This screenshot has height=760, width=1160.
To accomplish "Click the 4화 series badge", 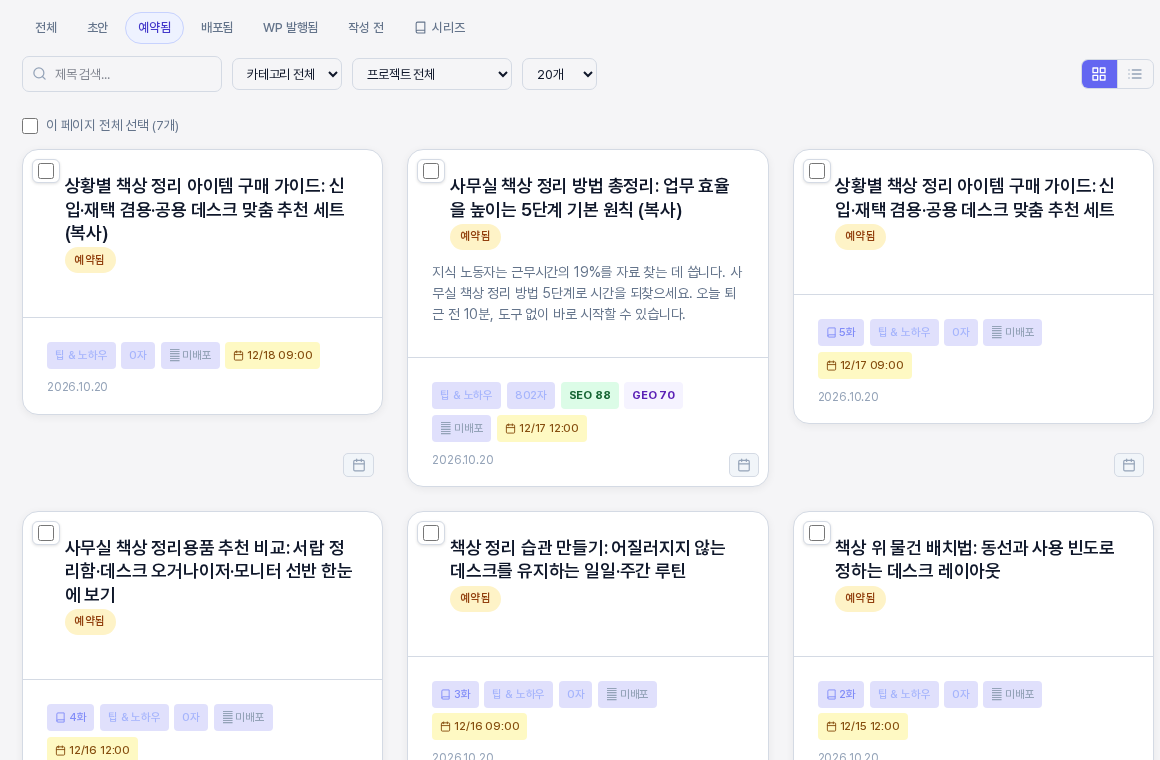I will click(x=71, y=717).
